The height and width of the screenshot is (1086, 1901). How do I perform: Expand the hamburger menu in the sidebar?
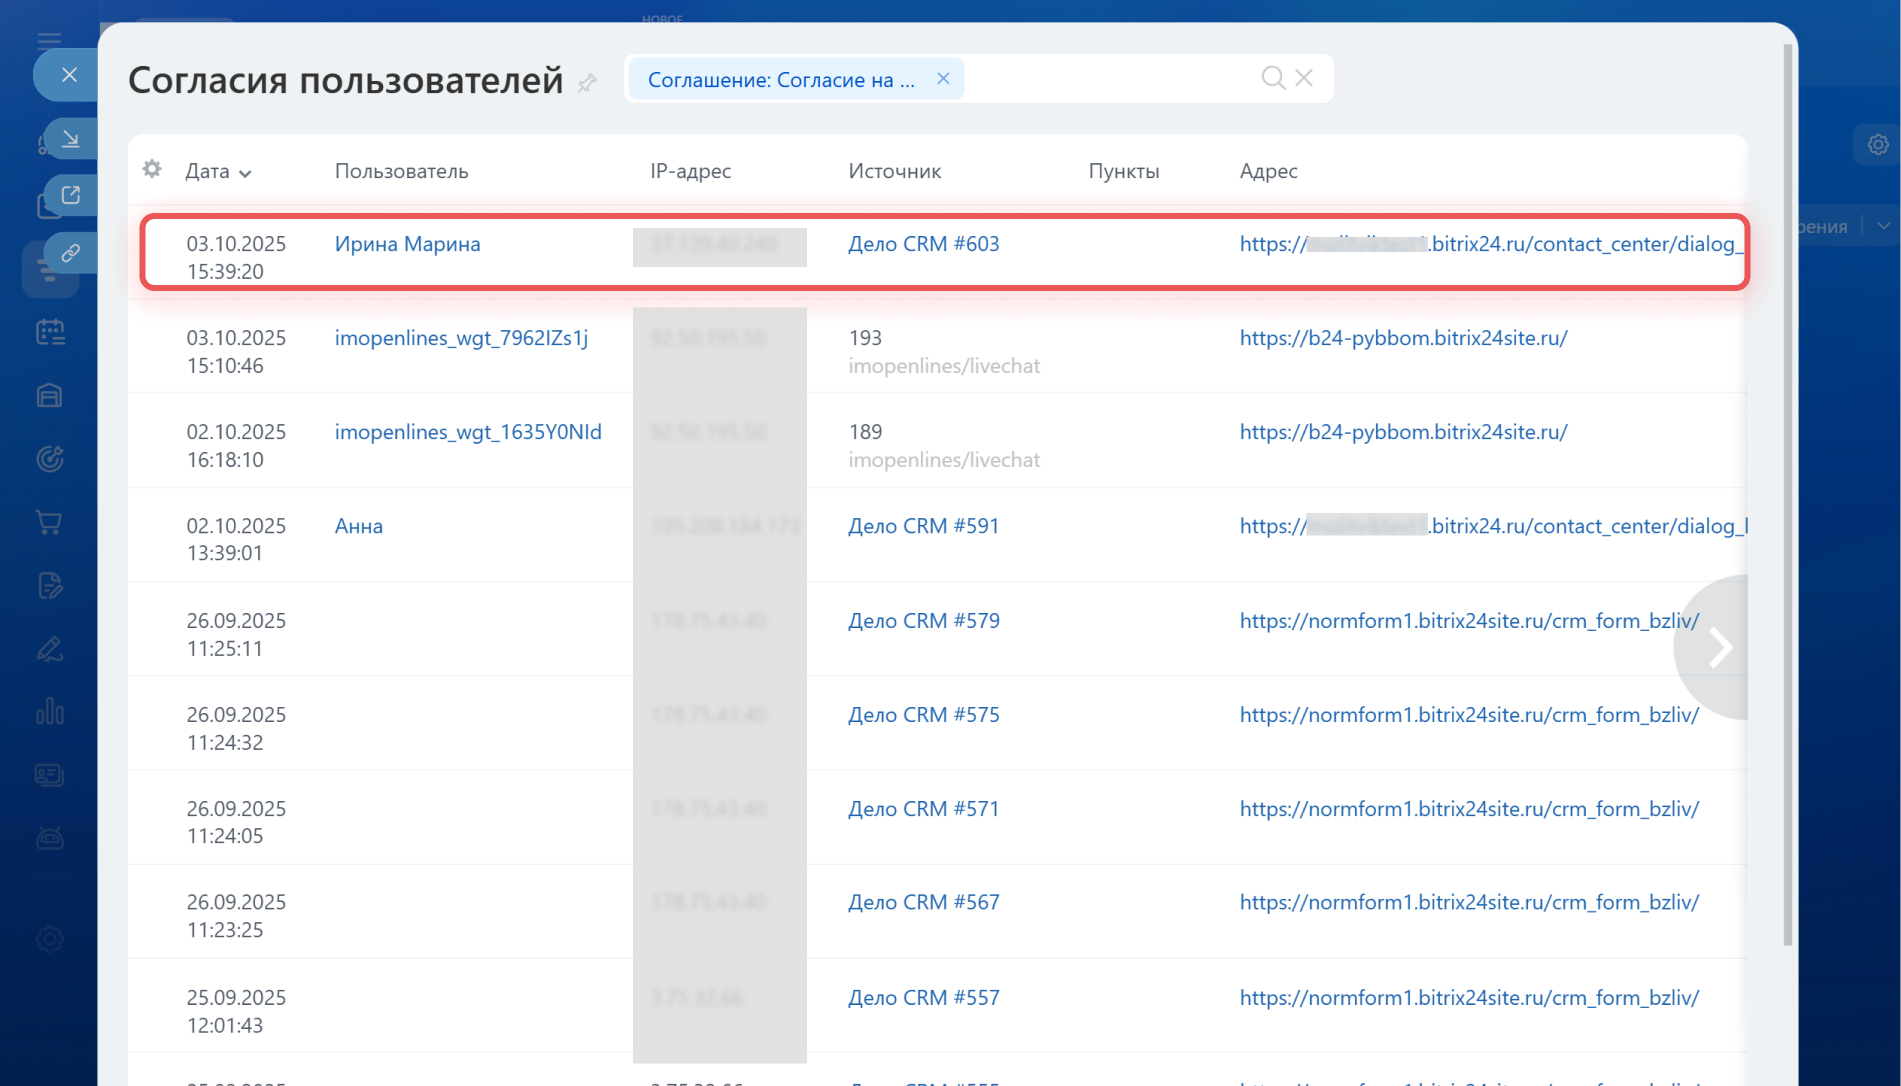49,41
